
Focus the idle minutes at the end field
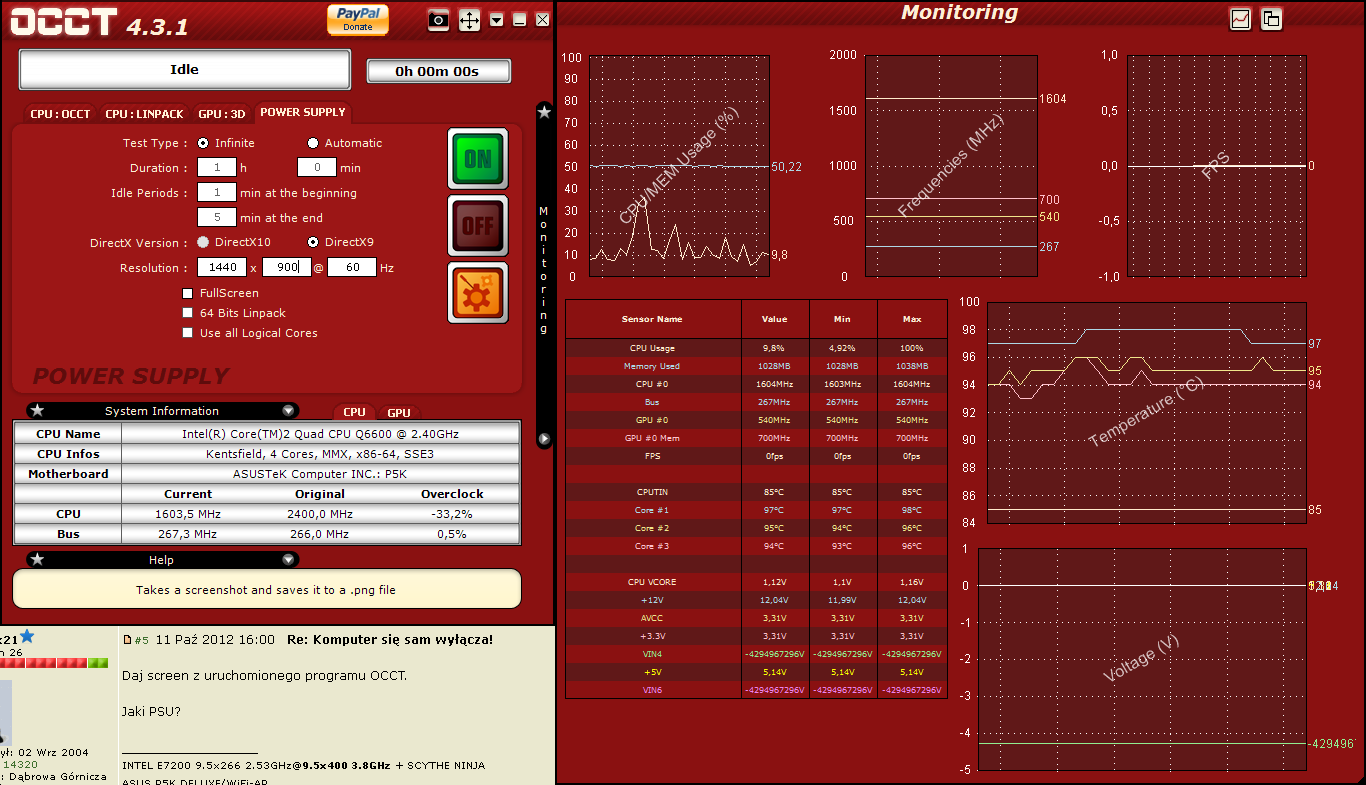pyautogui.click(x=217, y=217)
